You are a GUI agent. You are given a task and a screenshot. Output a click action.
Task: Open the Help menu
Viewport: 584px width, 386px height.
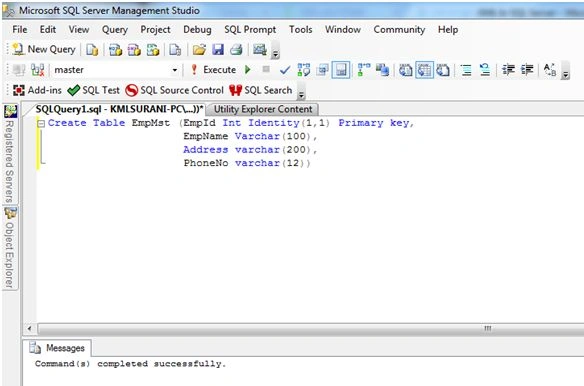point(448,29)
